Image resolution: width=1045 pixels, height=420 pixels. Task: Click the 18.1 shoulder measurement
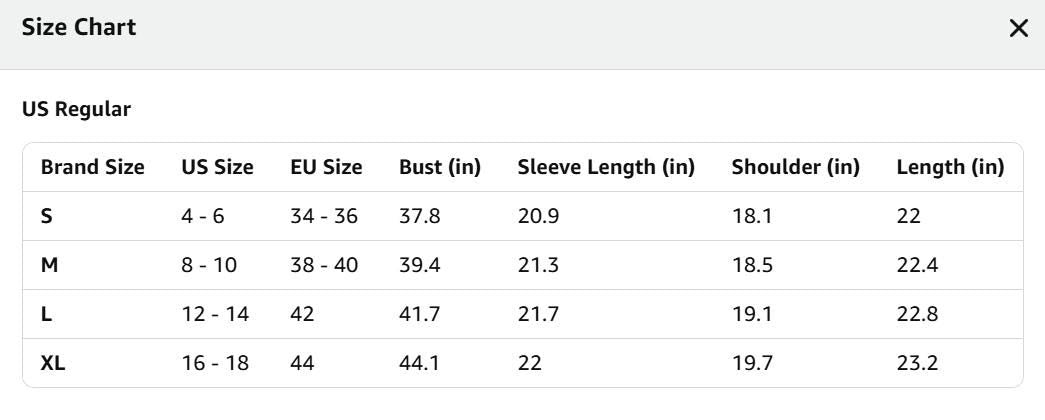pos(751,216)
